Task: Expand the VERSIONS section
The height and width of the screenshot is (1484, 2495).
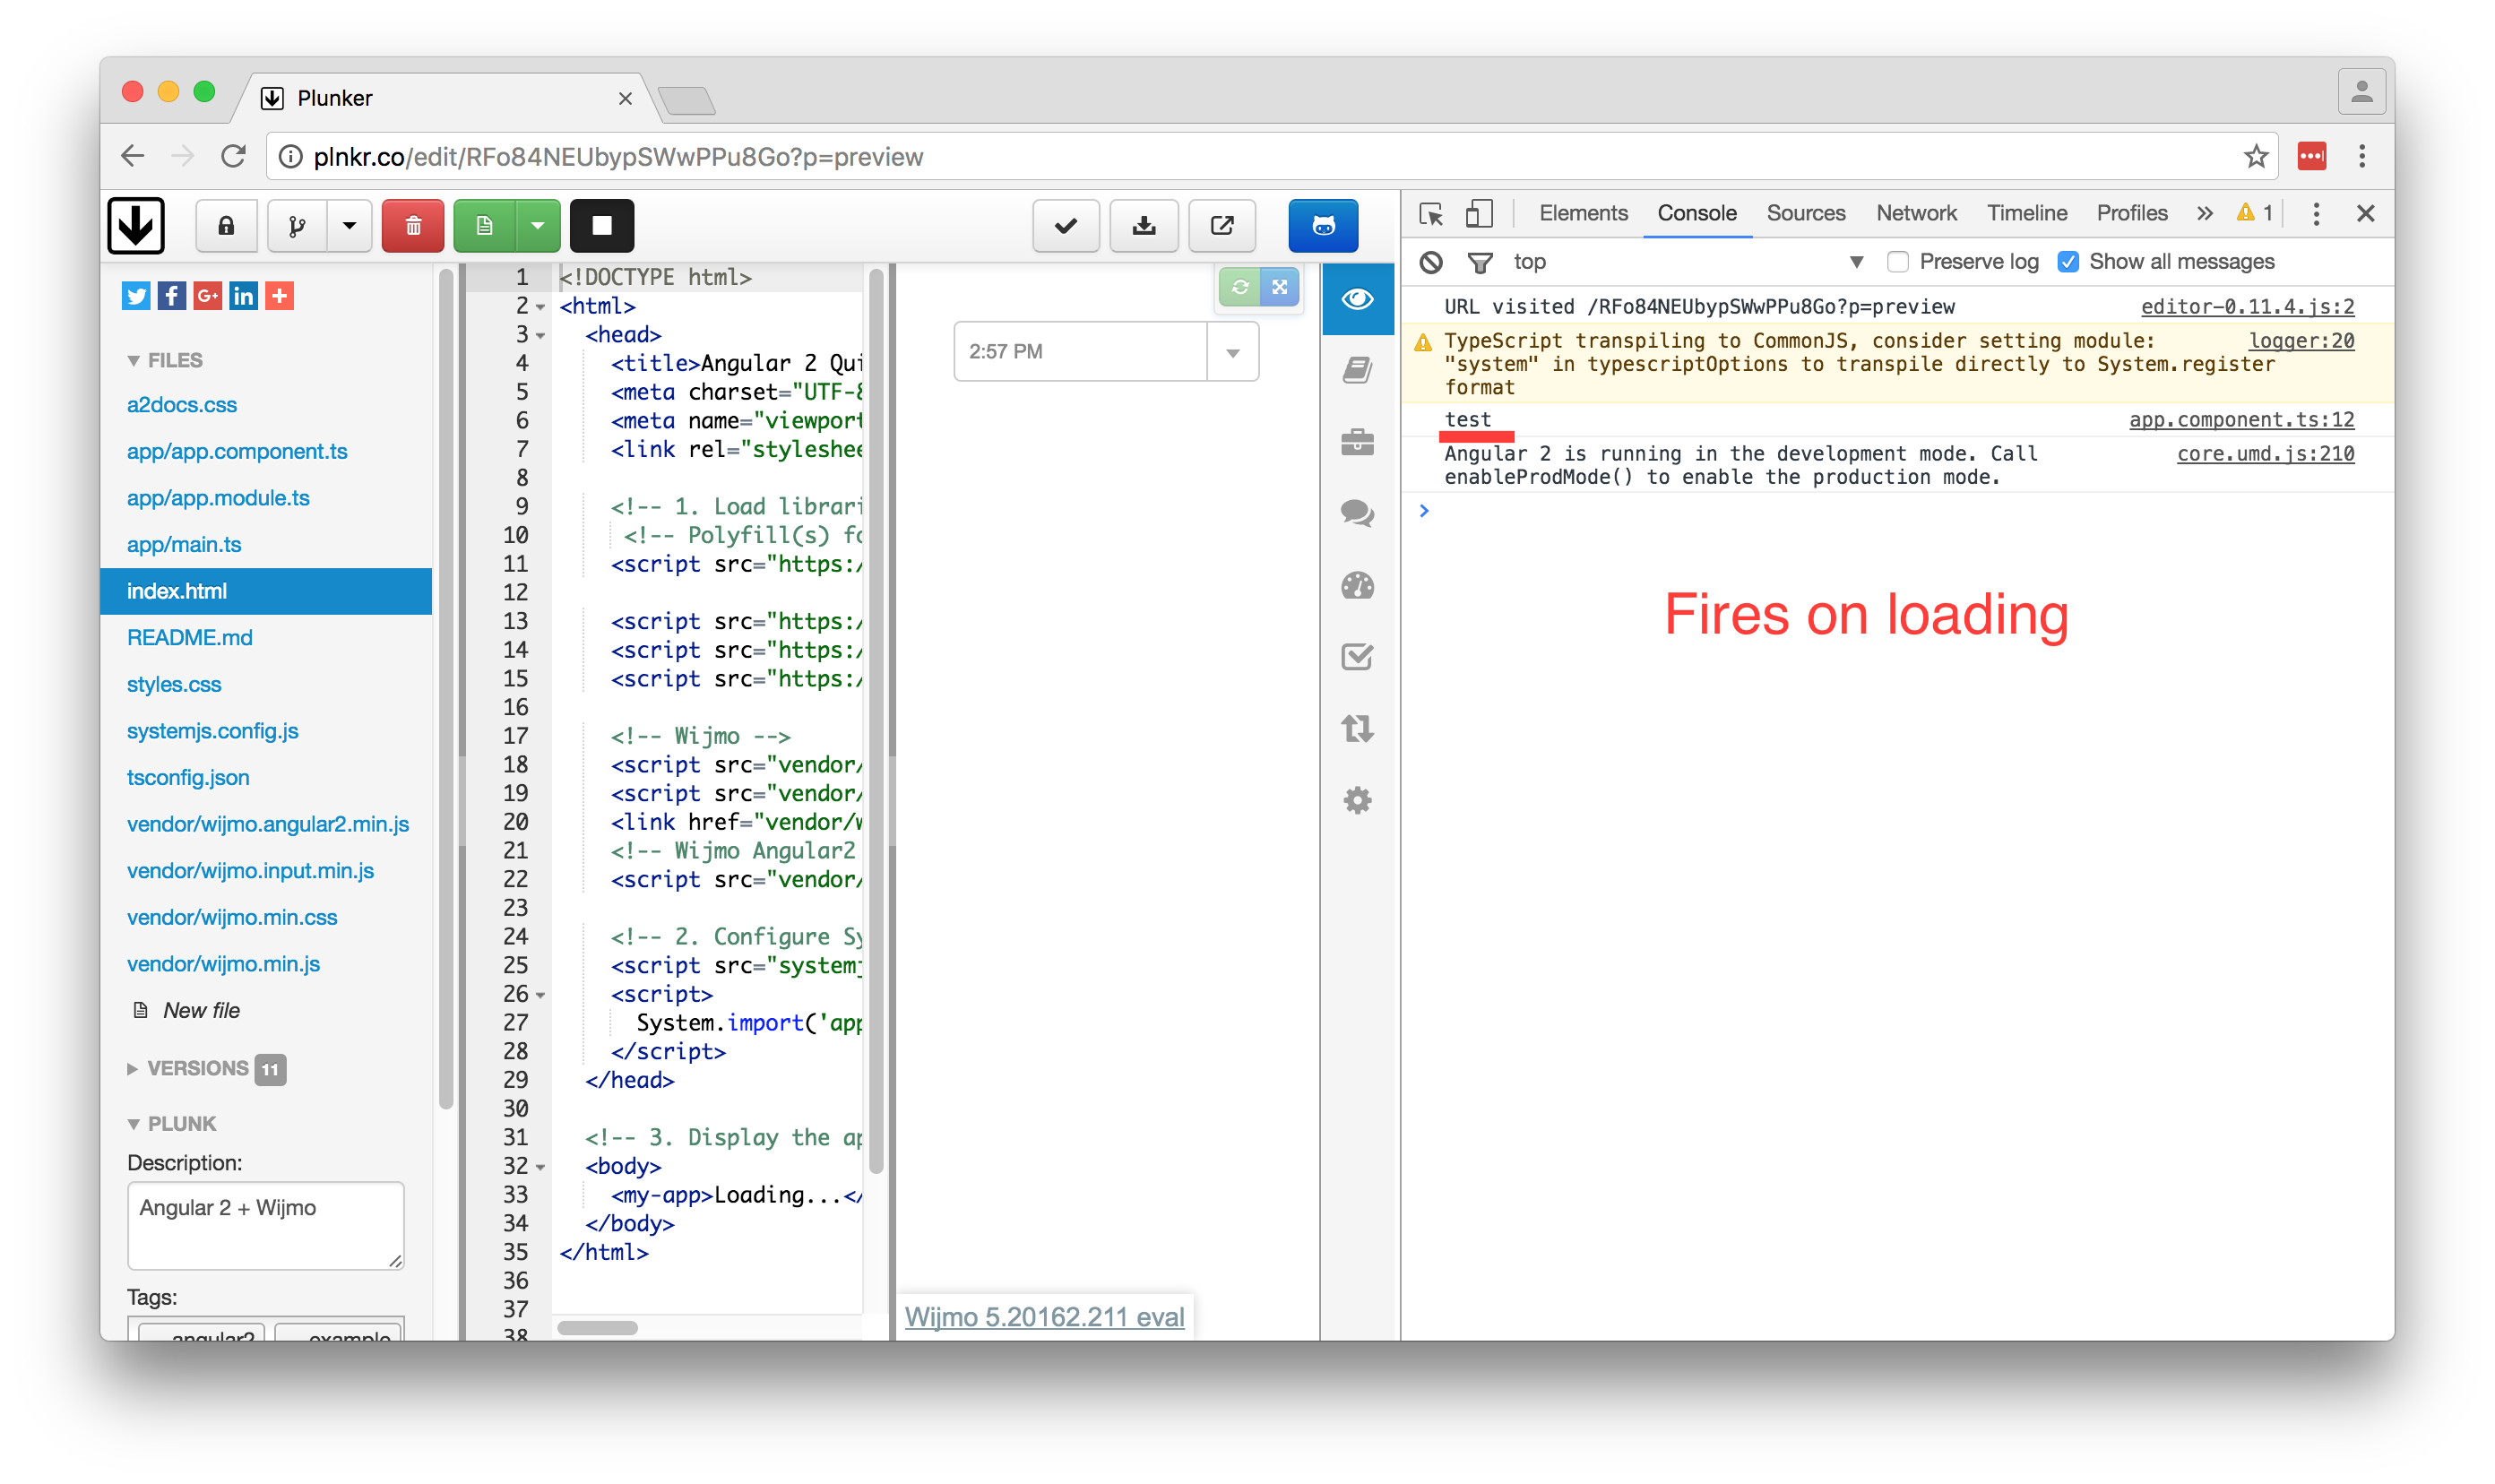Action: (x=133, y=1069)
